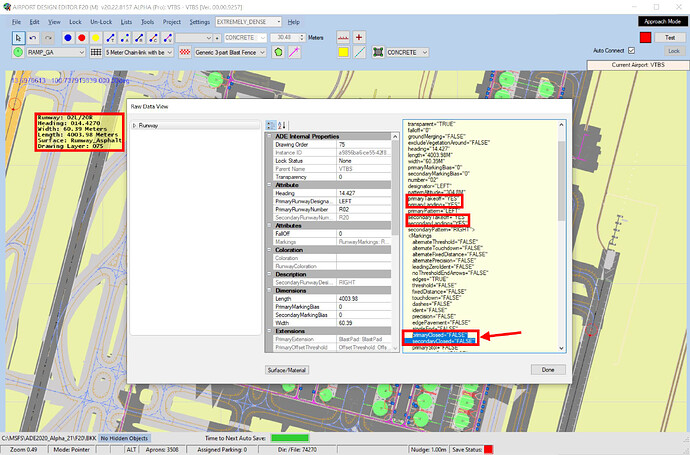
Task: Click the teal diagonal line tool icon
Action: [x=360, y=52]
